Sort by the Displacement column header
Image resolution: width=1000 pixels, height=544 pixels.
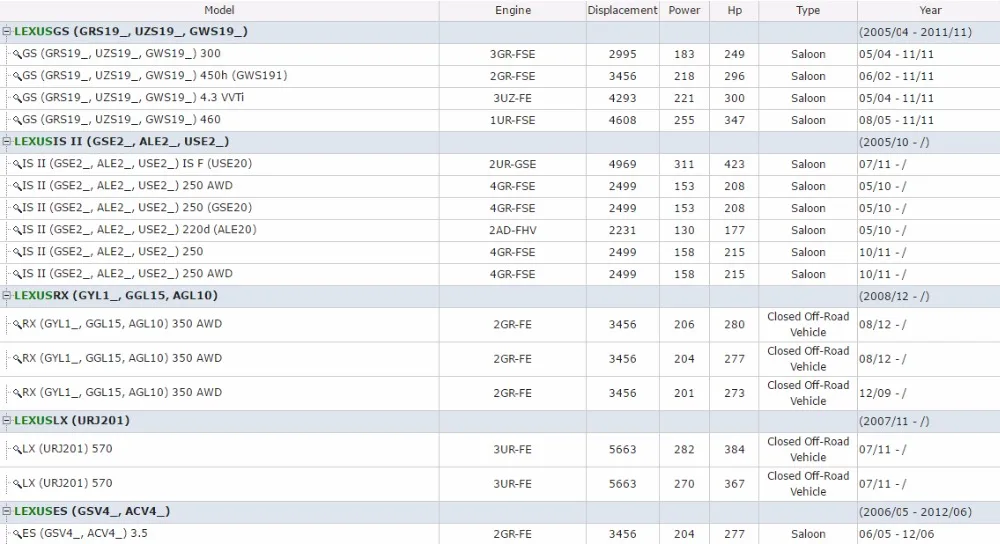coord(622,10)
